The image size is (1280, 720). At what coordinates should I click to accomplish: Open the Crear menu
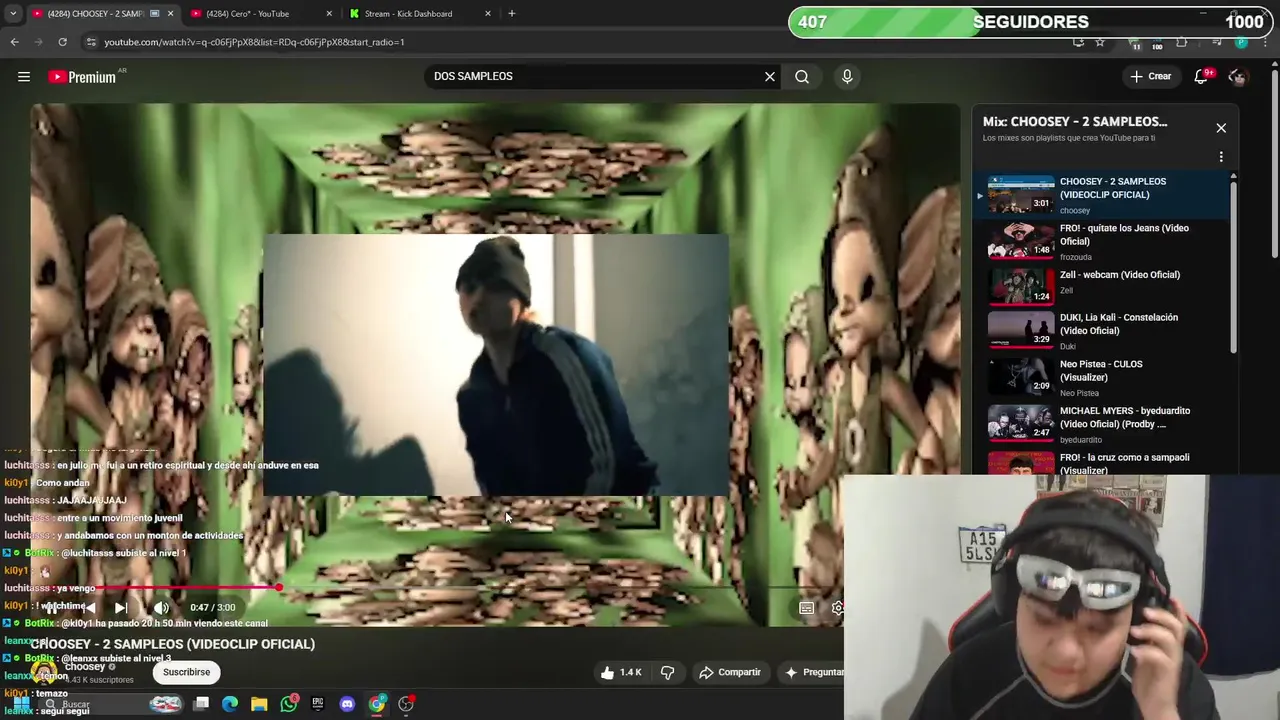1151,77
